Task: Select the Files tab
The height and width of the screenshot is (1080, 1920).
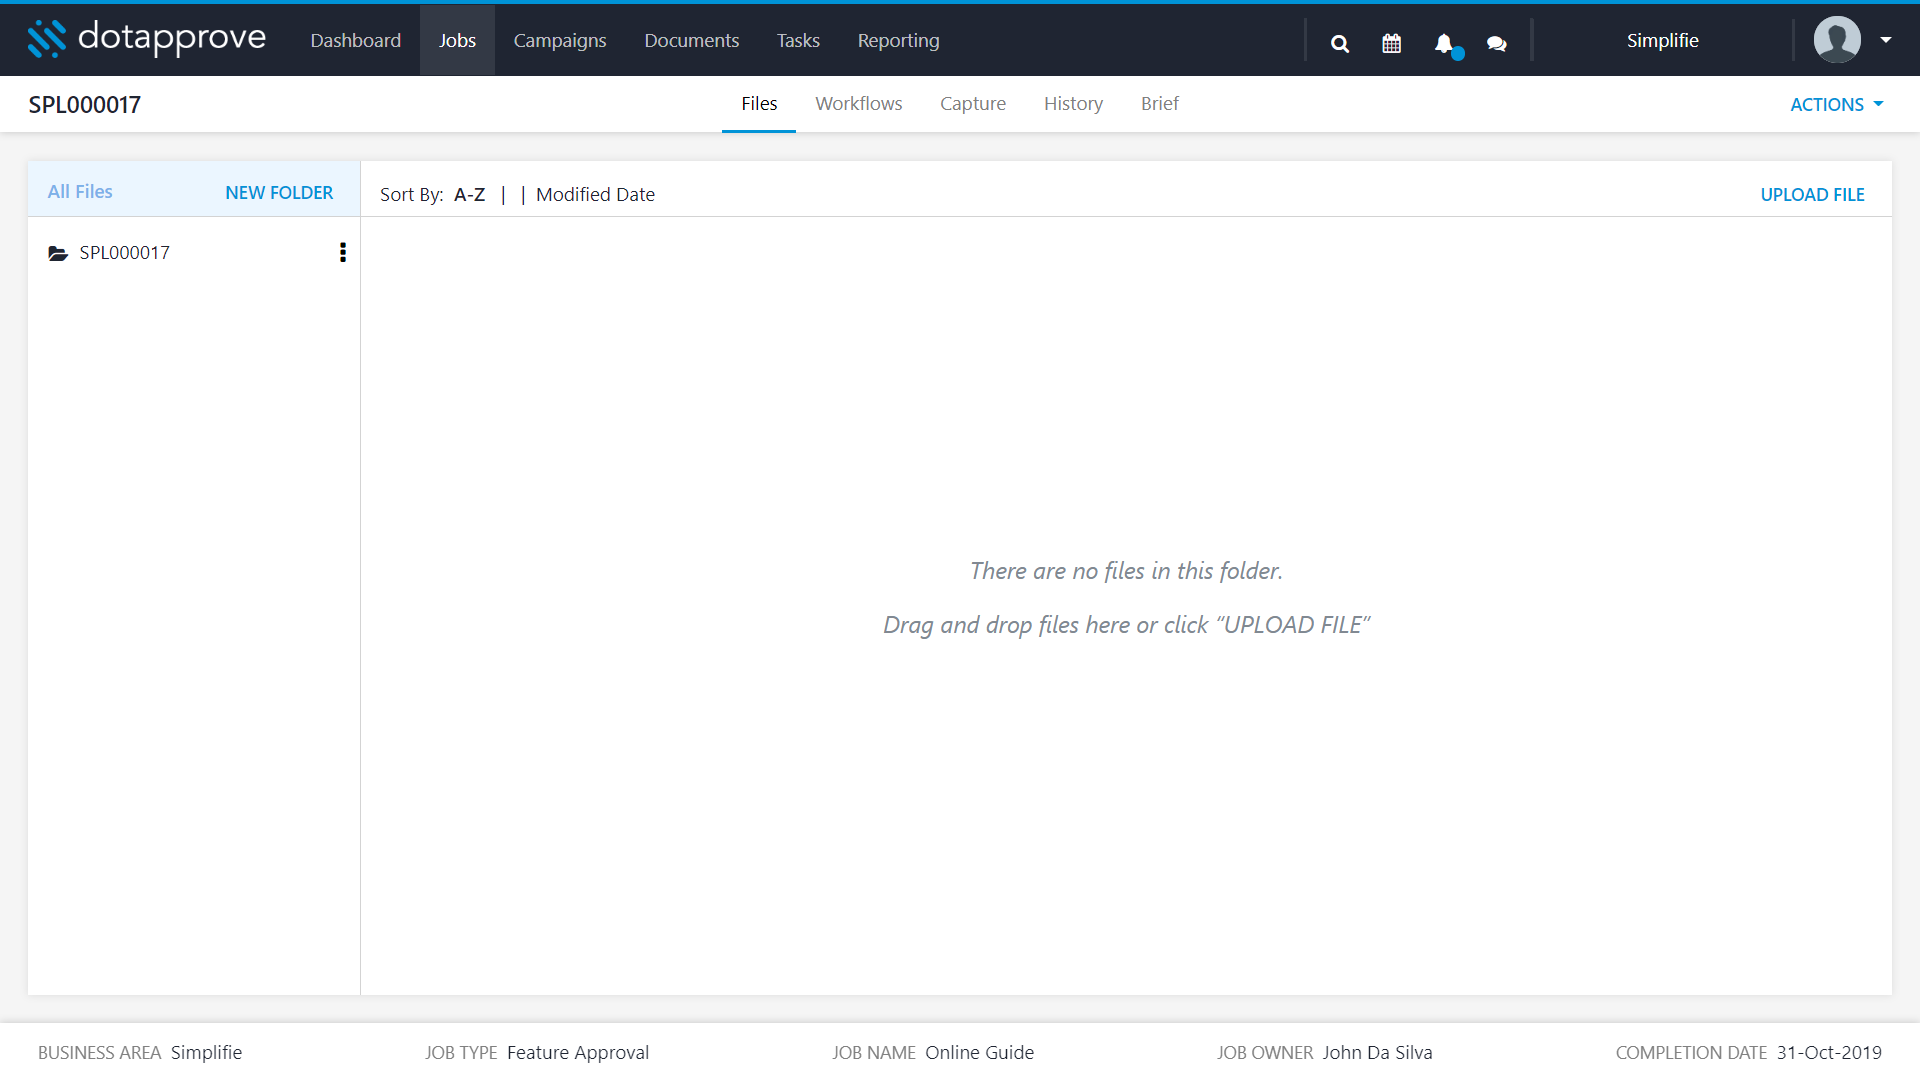Action: click(x=759, y=103)
